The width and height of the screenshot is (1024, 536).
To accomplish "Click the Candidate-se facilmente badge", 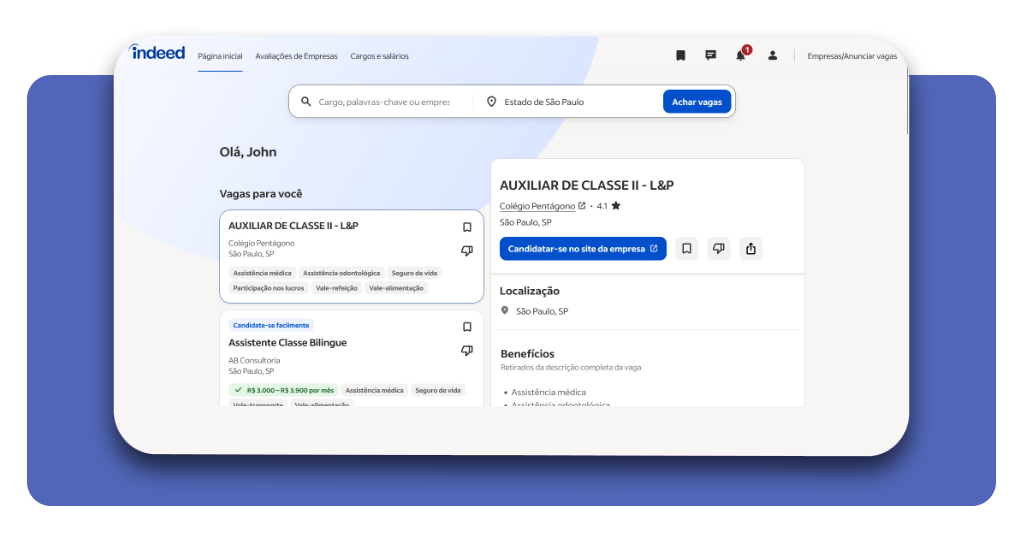I will point(271,325).
